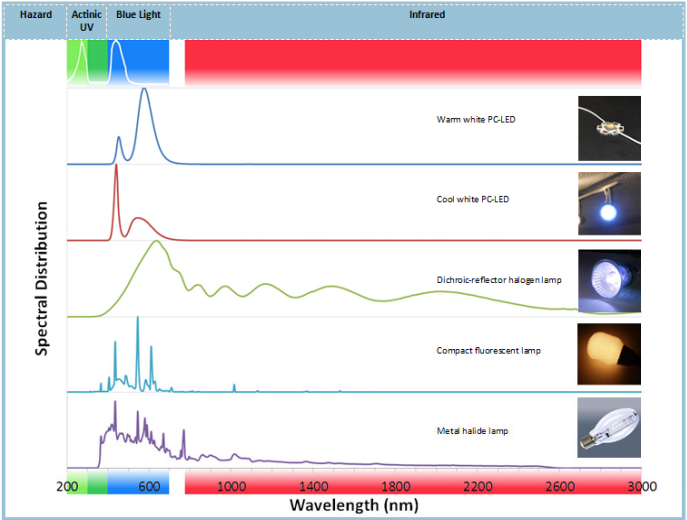The width and height of the screenshot is (687, 520).
Task: Select the metal halide lamp bulb image
Action: pyautogui.click(x=609, y=429)
